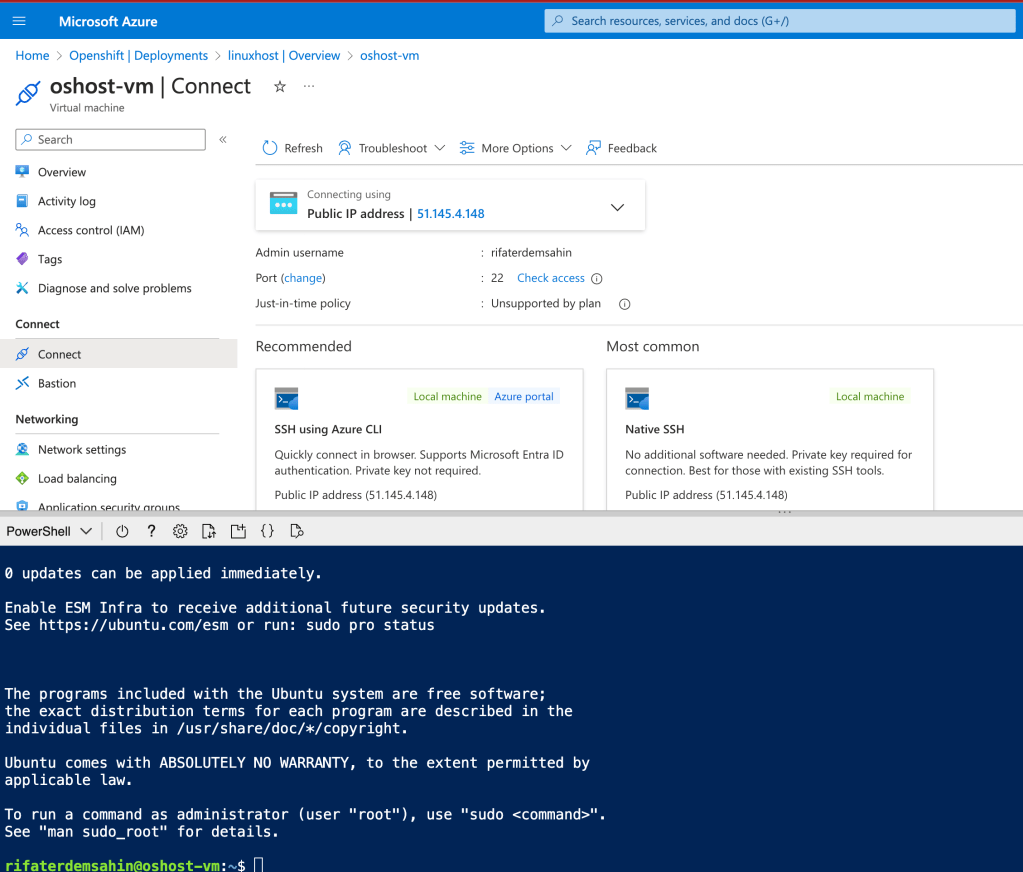Open Diagnose and solve problems
Image resolution: width=1023 pixels, height=872 pixels.
coord(115,288)
